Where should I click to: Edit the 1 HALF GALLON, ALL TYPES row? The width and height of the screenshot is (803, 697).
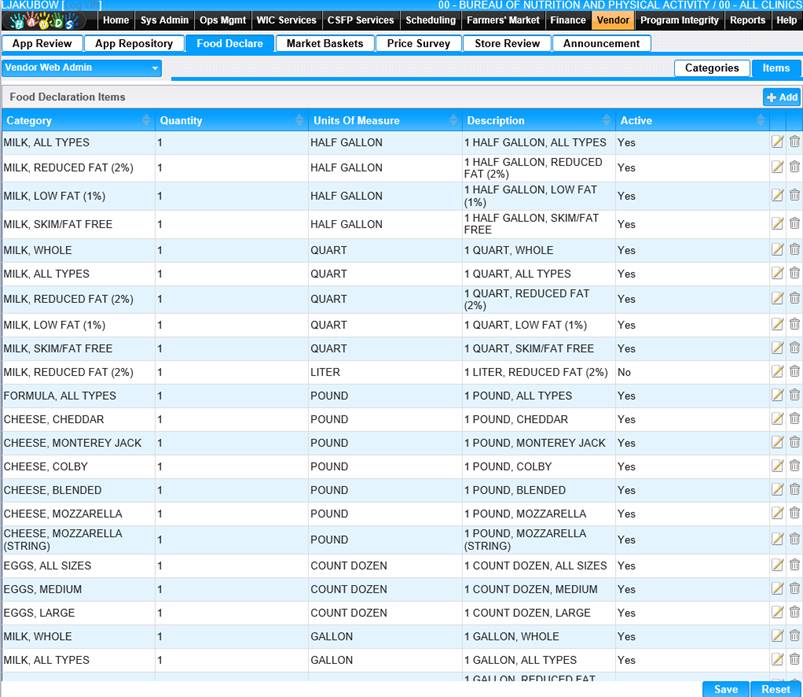777,142
